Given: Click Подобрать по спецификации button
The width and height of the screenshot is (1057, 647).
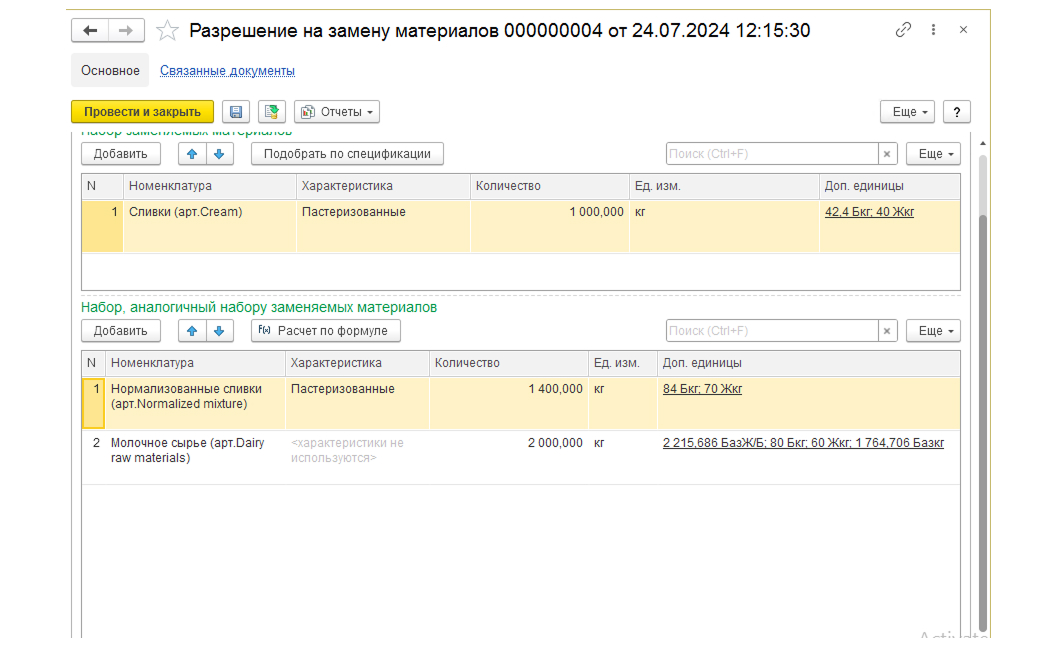Looking at the screenshot, I should pyautogui.click(x=347, y=154).
